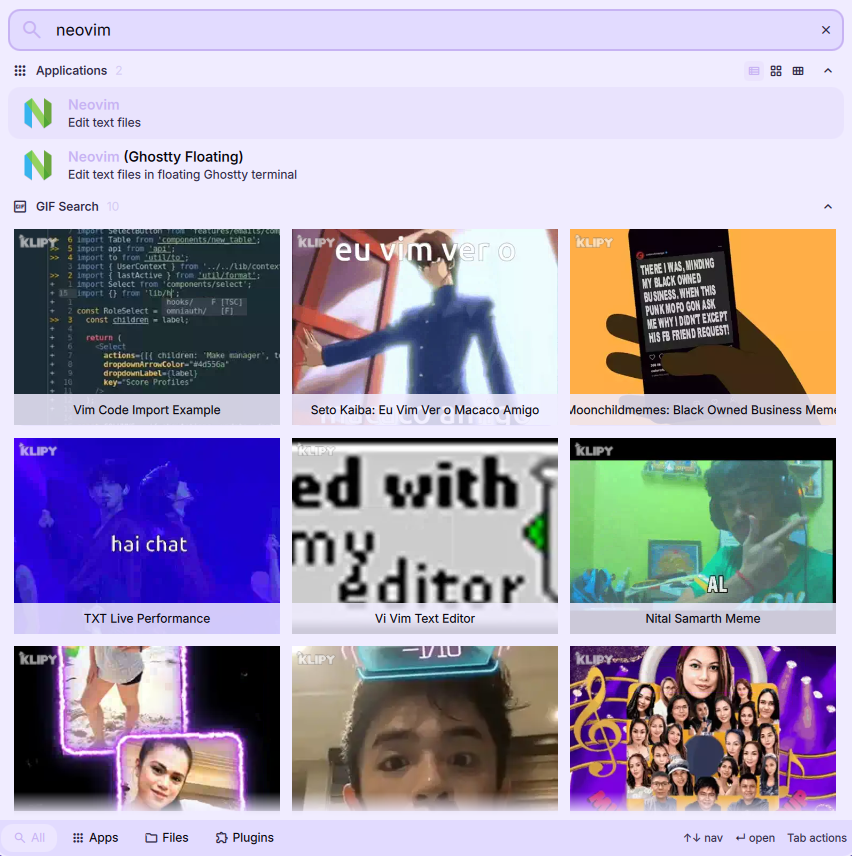
Task: Collapse the Applications section
Action: point(828,70)
